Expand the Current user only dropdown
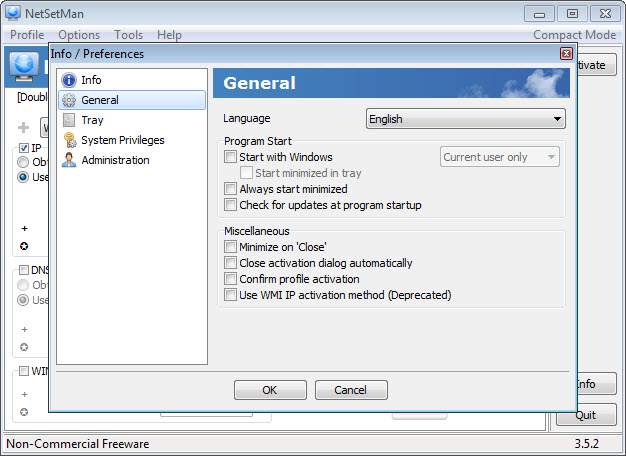 click(500, 157)
